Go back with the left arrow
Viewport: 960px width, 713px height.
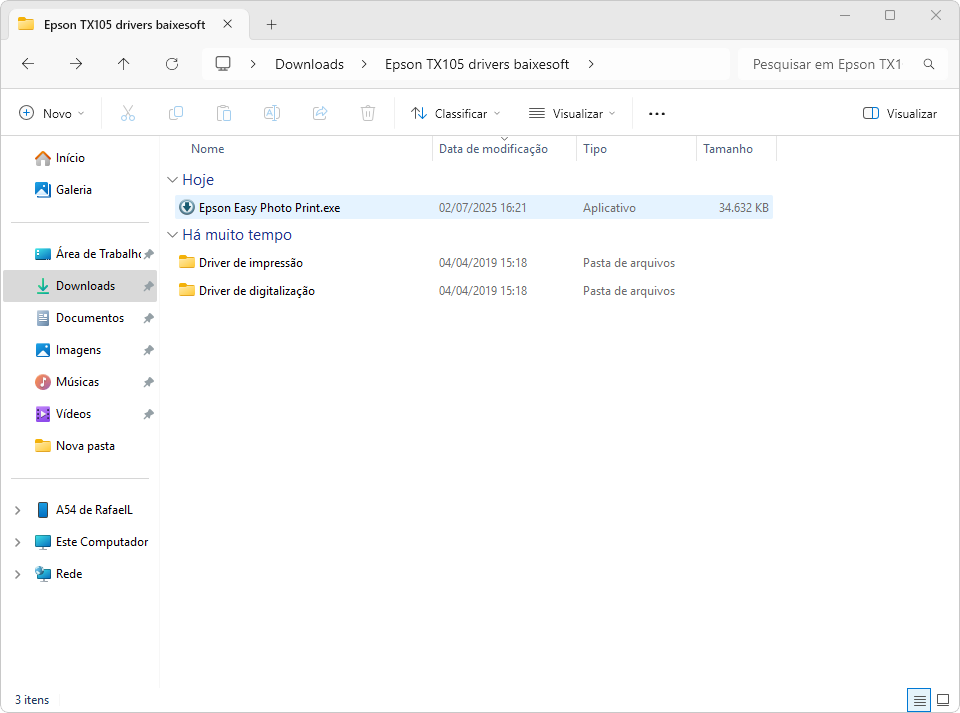point(28,64)
